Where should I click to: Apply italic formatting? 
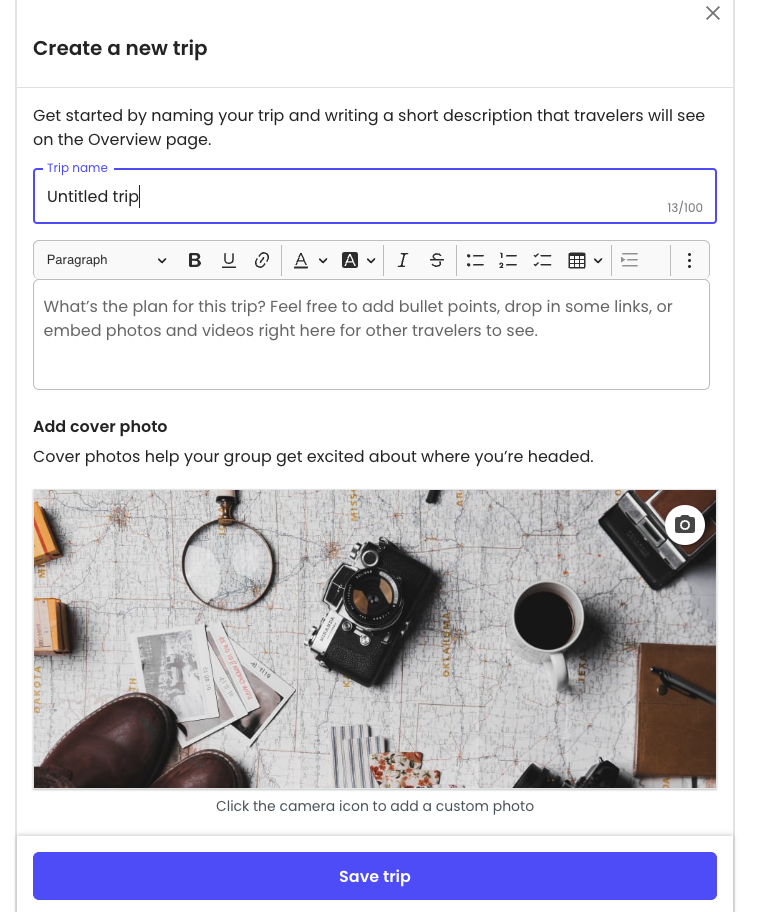pos(402,260)
